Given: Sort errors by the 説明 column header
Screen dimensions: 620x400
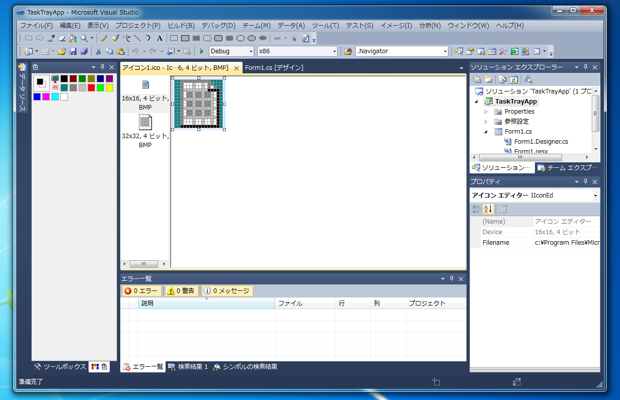Looking at the screenshot, I should tap(206, 303).
